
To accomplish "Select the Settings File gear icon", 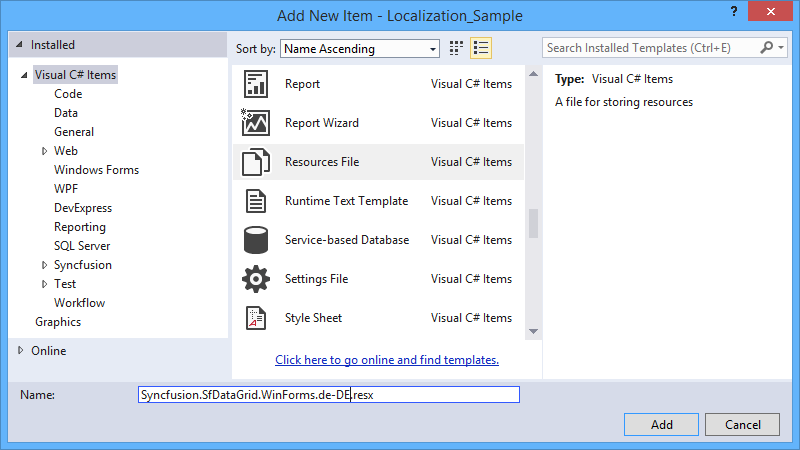I will click(256, 279).
